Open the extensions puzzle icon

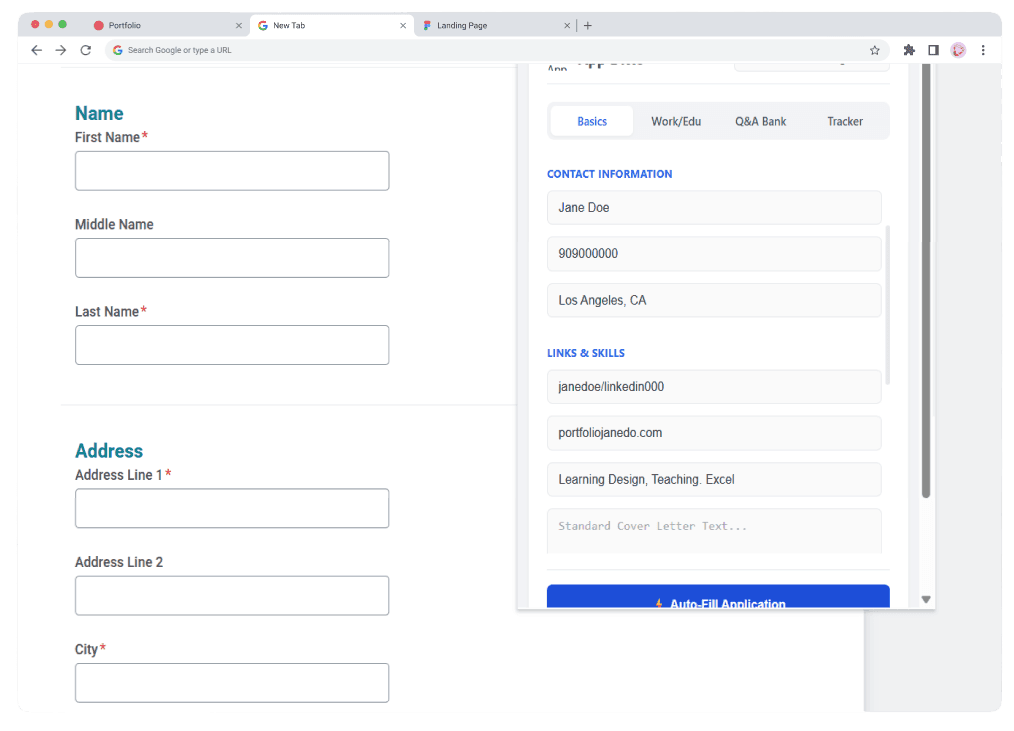(x=909, y=50)
